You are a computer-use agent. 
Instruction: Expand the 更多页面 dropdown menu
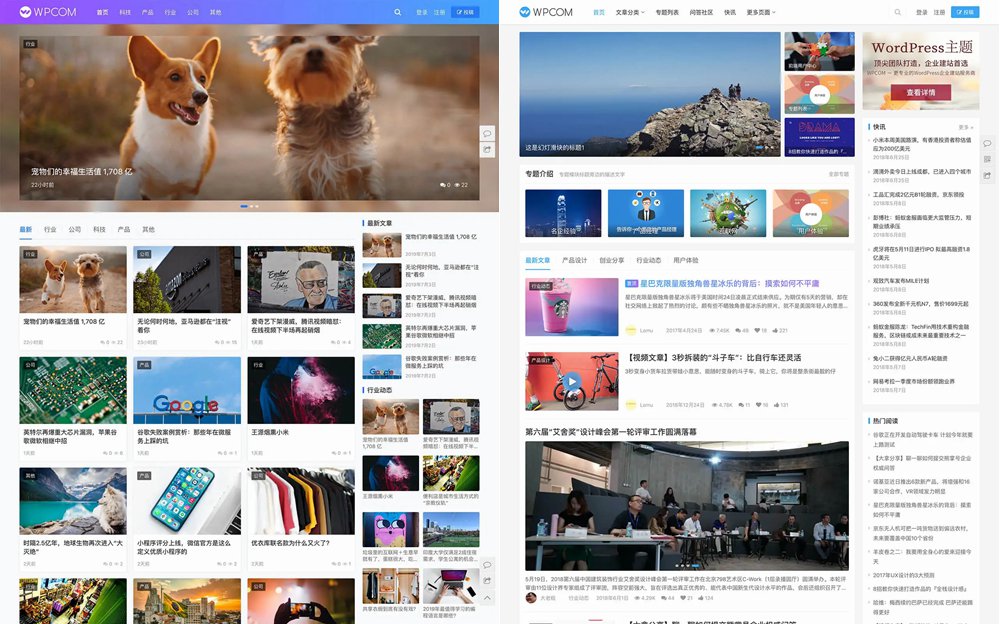(x=762, y=12)
